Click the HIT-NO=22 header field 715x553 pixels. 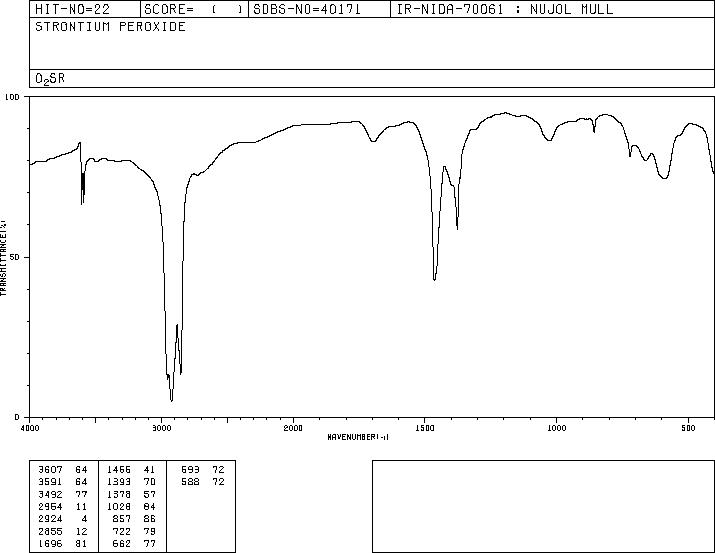[73, 9]
